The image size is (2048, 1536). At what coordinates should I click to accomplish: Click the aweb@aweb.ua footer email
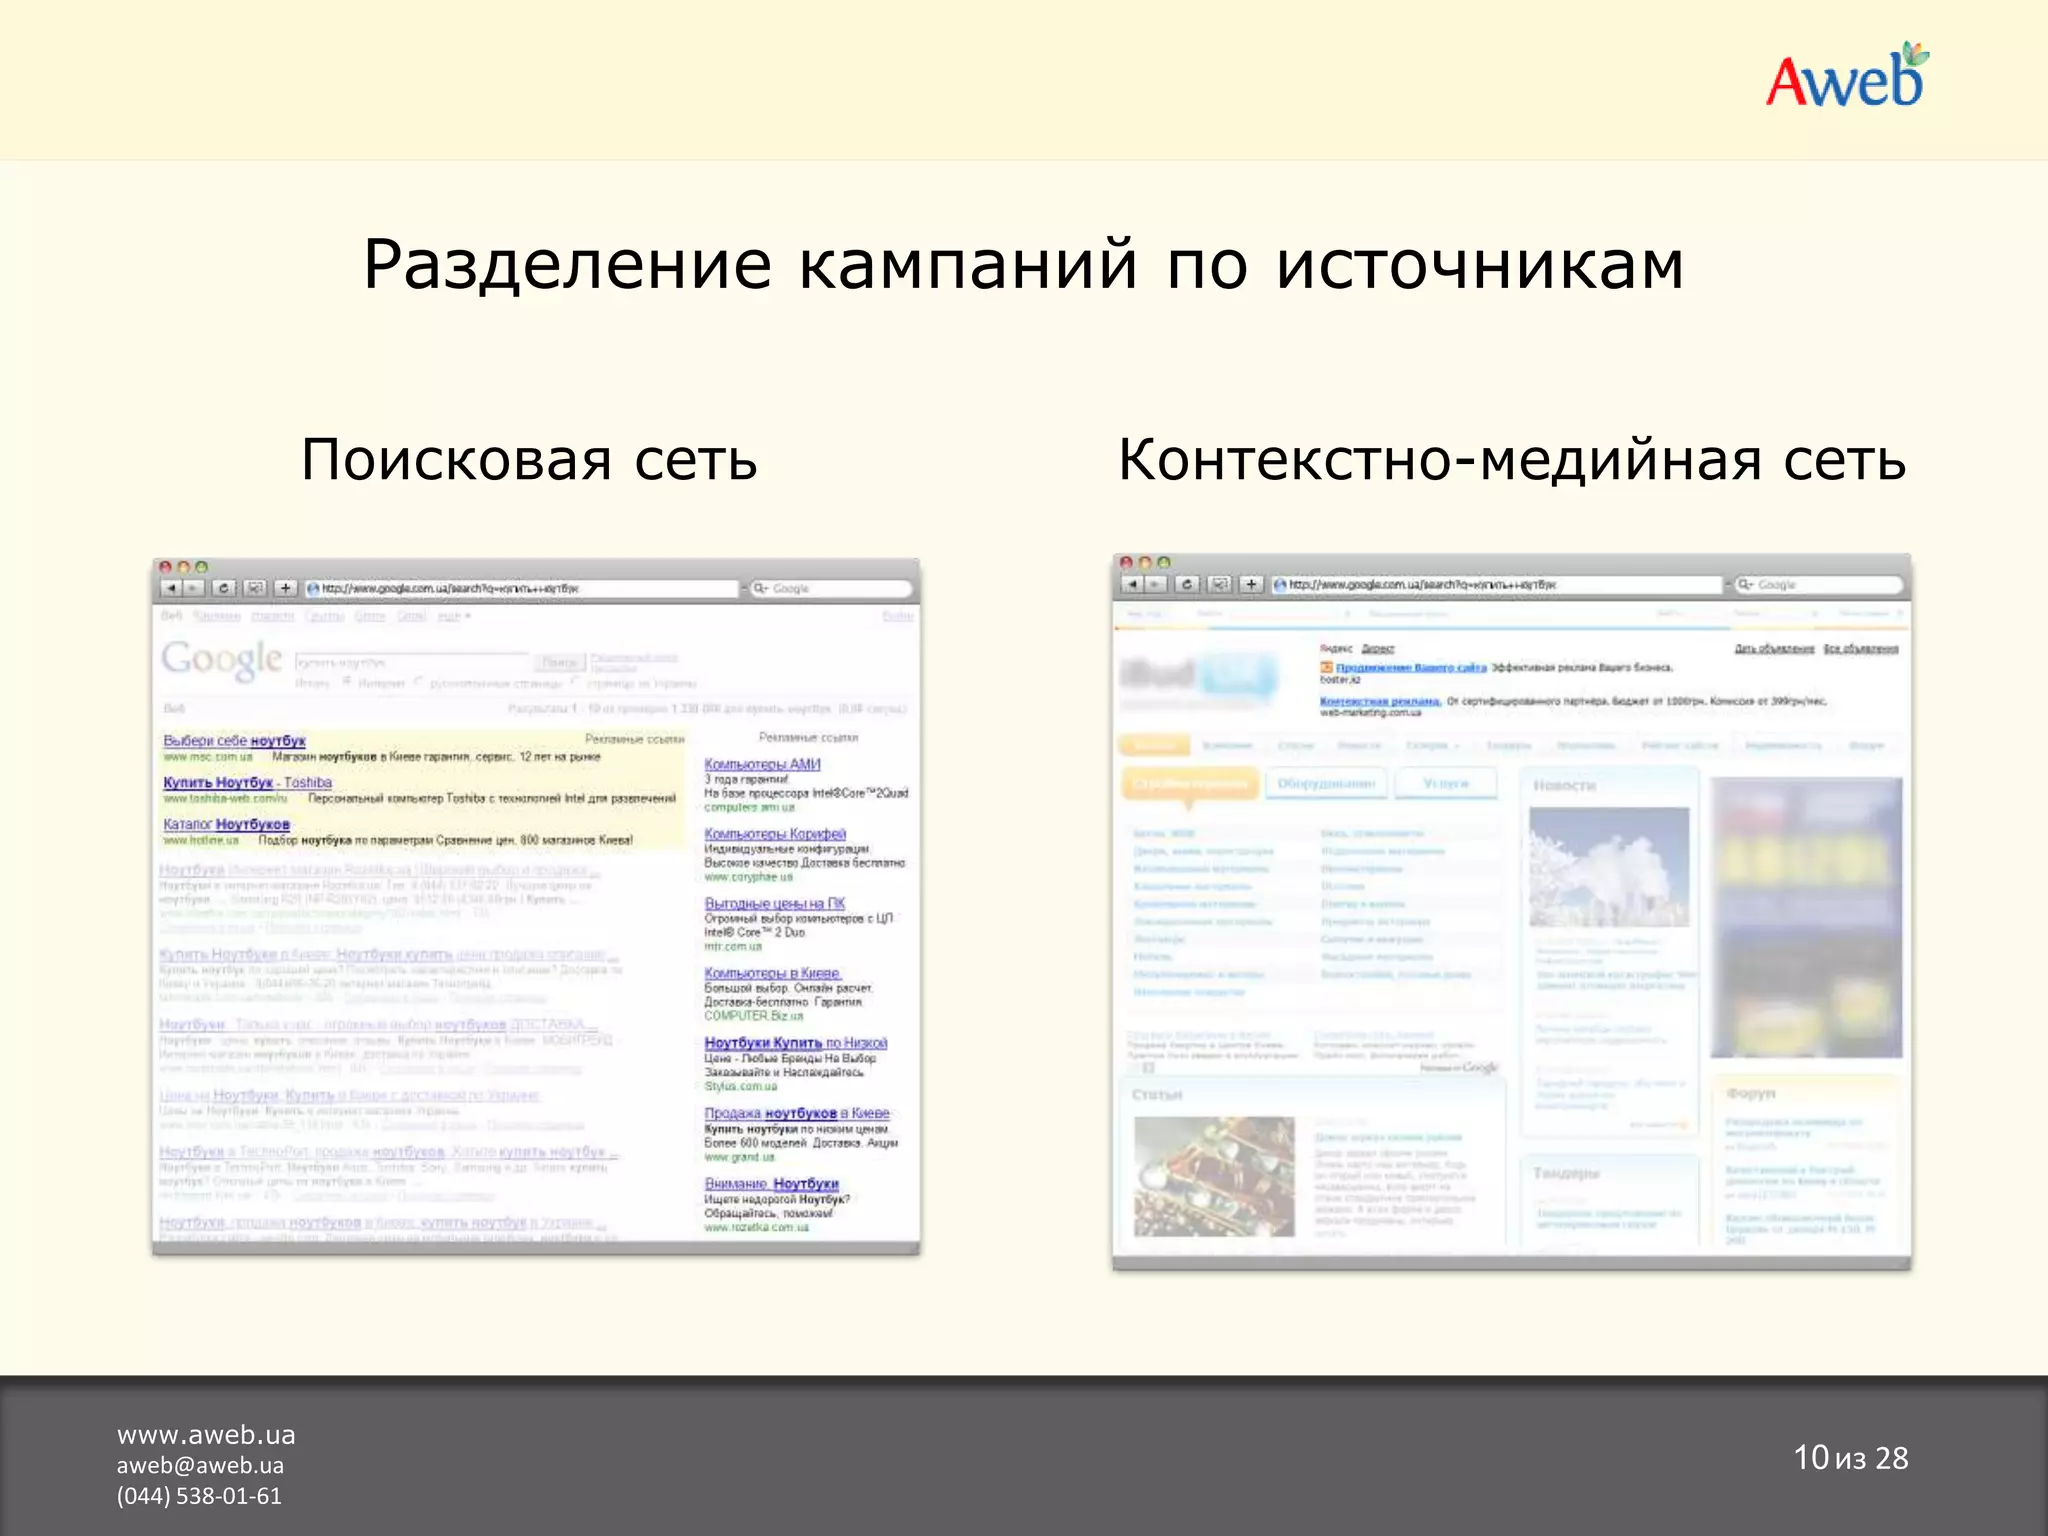200,1465
